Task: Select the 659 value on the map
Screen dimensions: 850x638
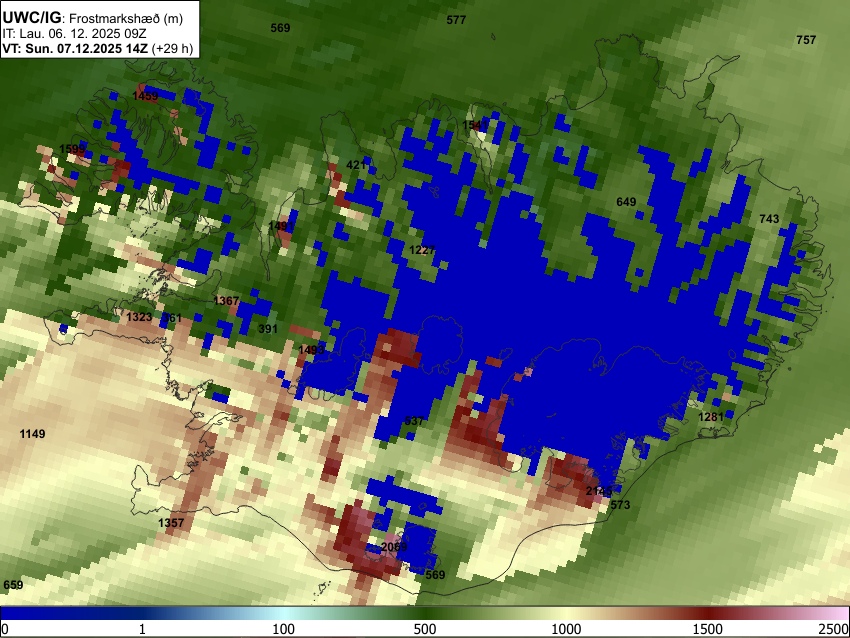Action: 13,585
